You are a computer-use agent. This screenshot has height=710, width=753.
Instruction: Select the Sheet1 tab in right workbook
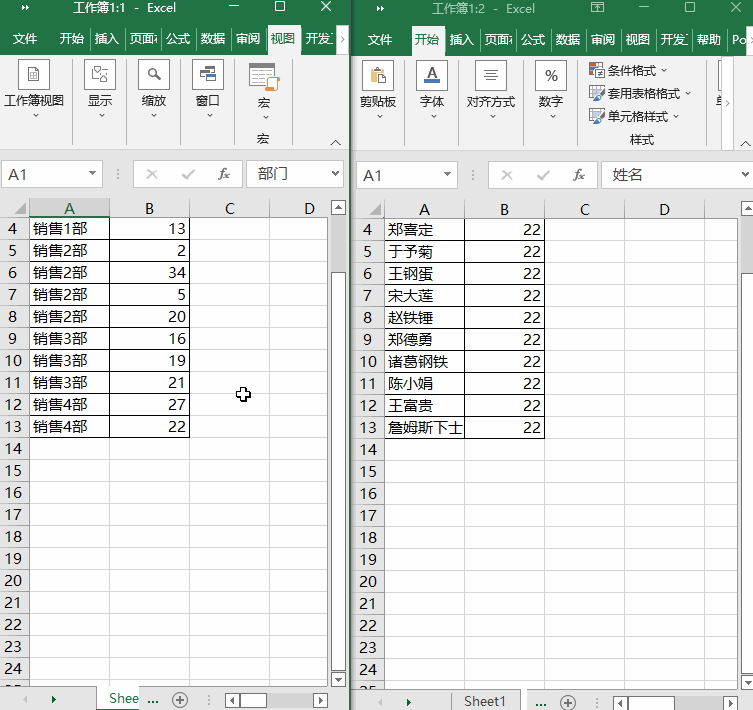point(485,701)
